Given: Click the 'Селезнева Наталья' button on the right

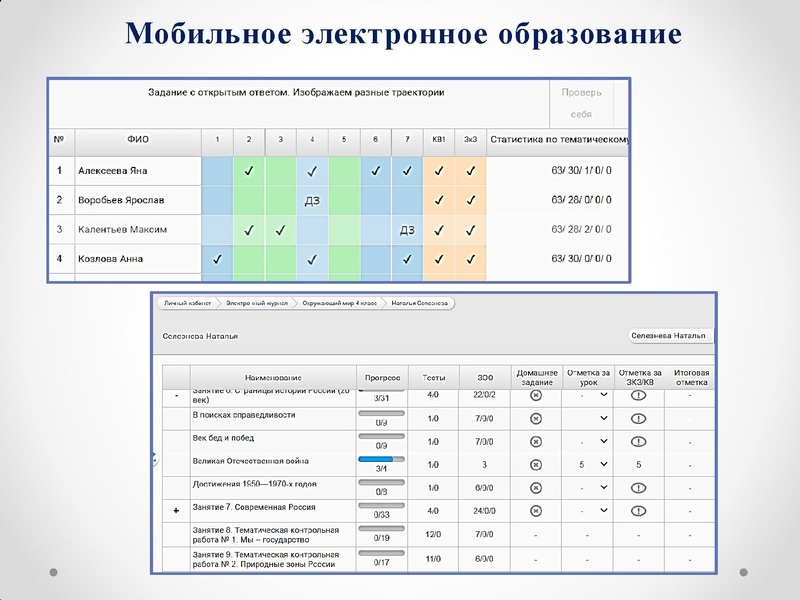Looking at the screenshot, I should pyautogui.click(x=668, y=336).
